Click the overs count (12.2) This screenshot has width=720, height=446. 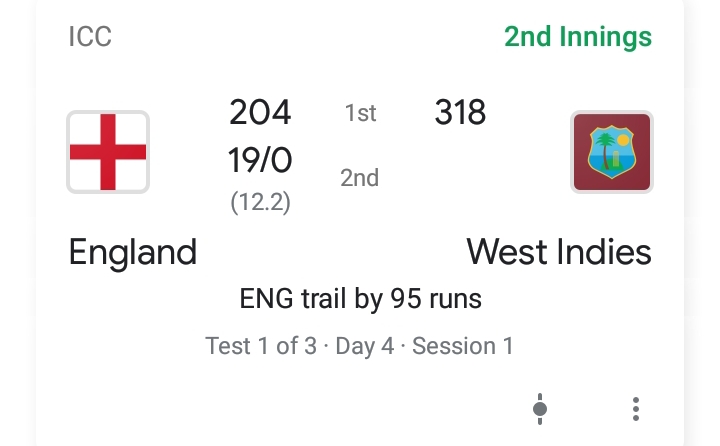pyautogui.click(x=260, y=202)
